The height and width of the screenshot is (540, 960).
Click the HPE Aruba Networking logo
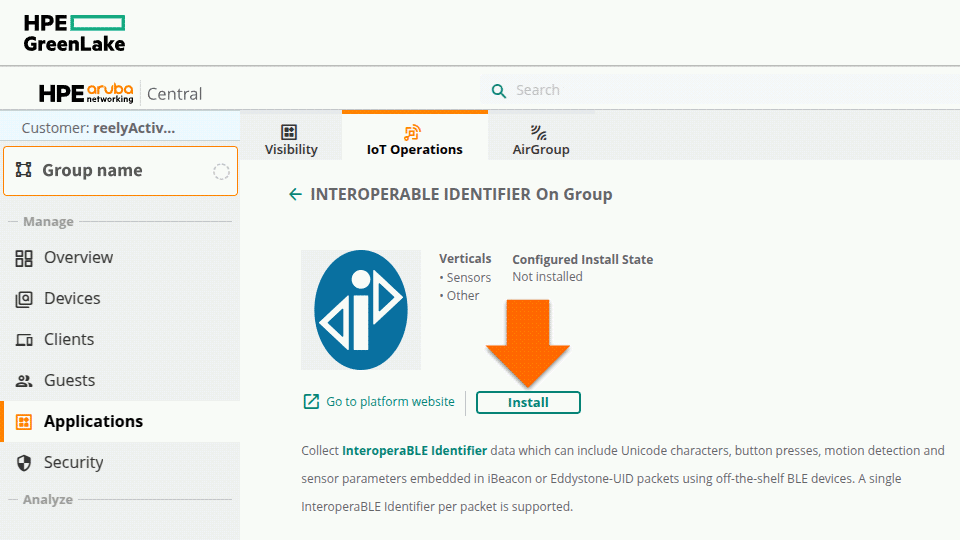86,93
